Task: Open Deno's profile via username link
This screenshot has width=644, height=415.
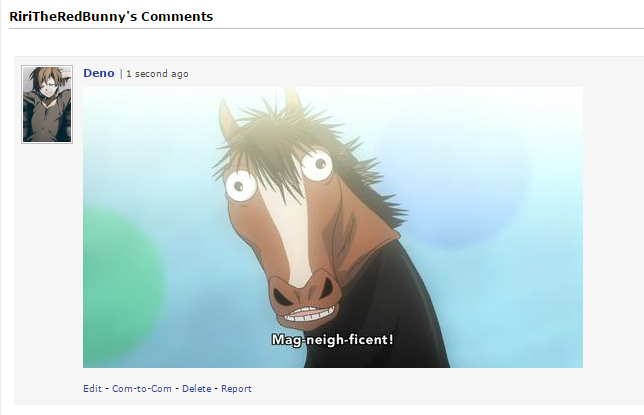Action: (x=99, y=73)
